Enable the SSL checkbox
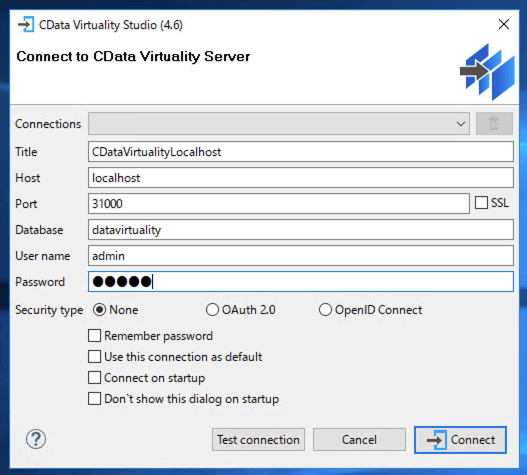527x475 pixels. pos(481,203)
